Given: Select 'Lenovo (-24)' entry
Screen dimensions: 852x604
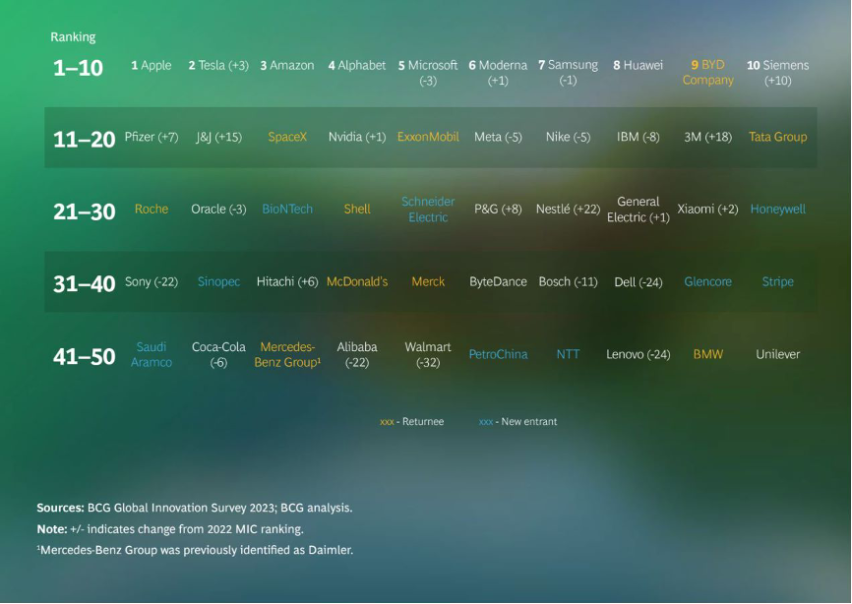Looking at the screenshot, I should pyautogui.click(x=638, y=355).
